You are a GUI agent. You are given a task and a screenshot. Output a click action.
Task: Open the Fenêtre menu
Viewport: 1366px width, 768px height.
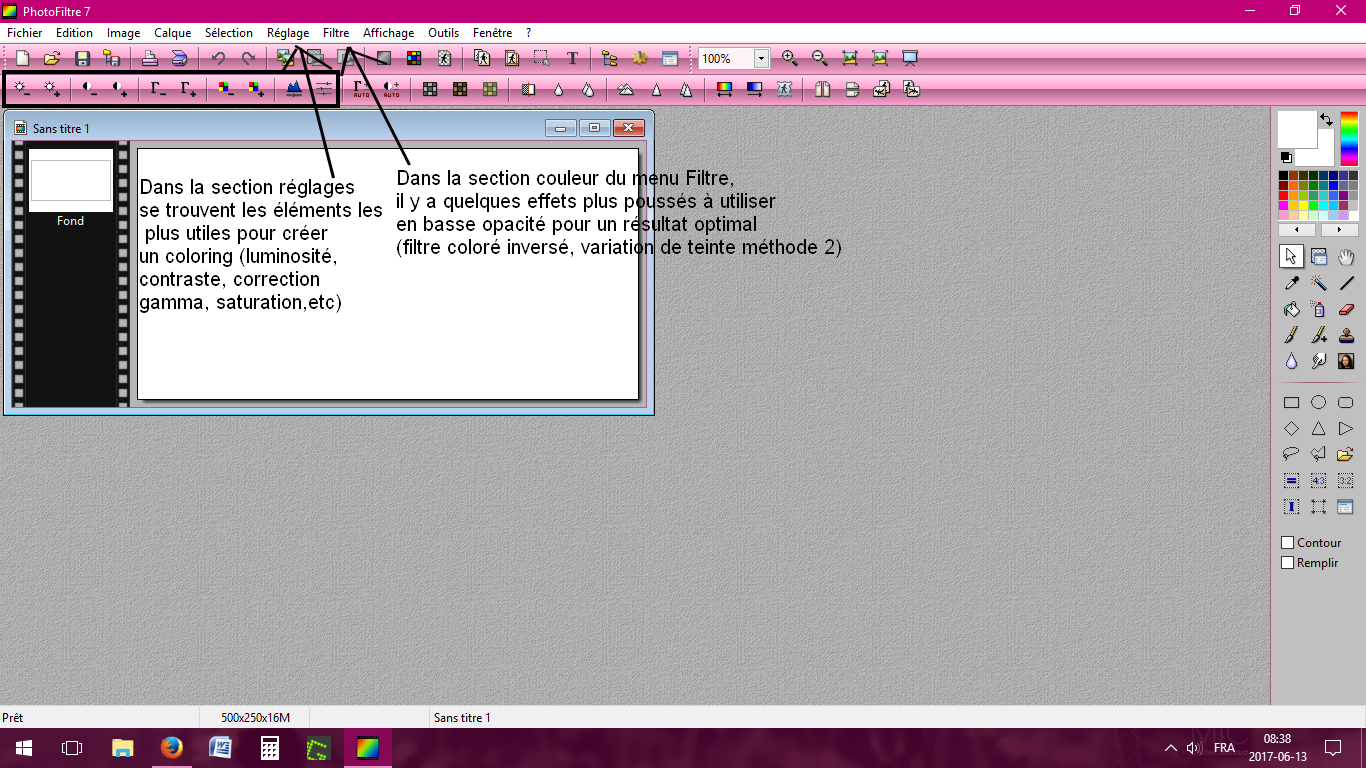coord(493,33)
